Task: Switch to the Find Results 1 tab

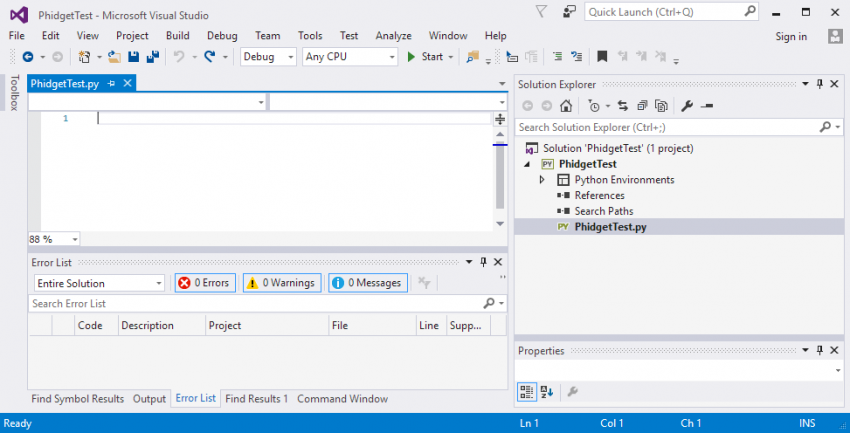Action: (256, 399)
